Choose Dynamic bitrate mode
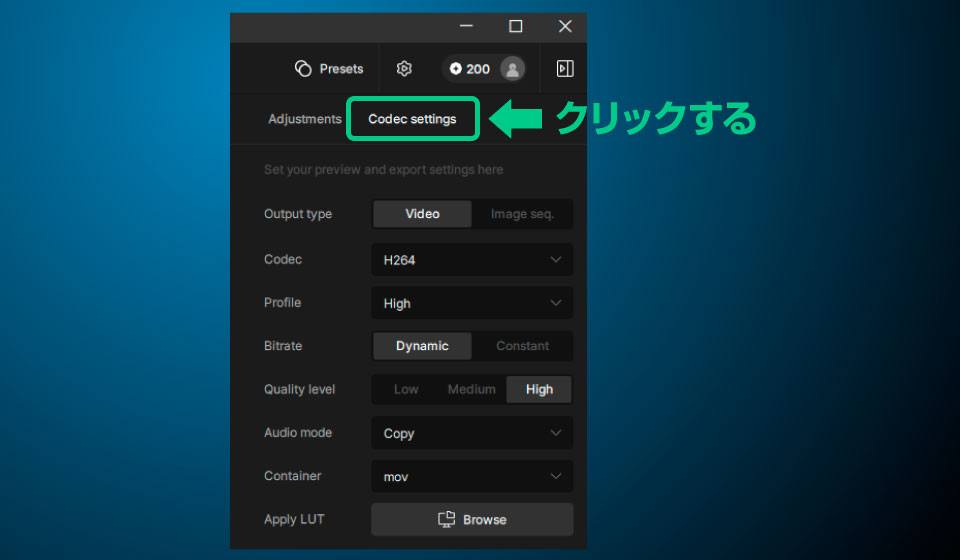The height and width of the screenshot is (560, 960). tap(422, 346)
